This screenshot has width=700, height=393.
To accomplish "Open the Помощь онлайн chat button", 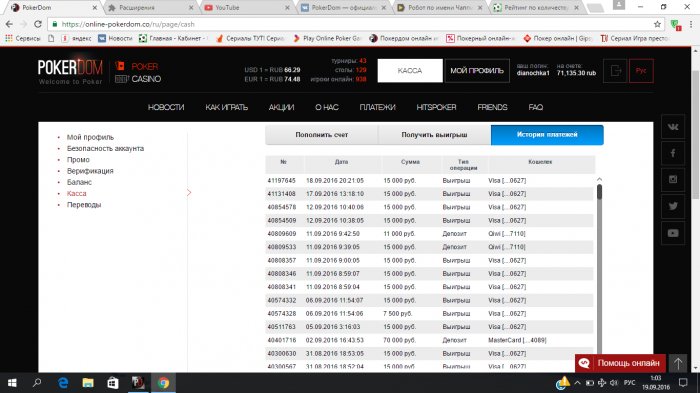I will (x=621, y=364).
